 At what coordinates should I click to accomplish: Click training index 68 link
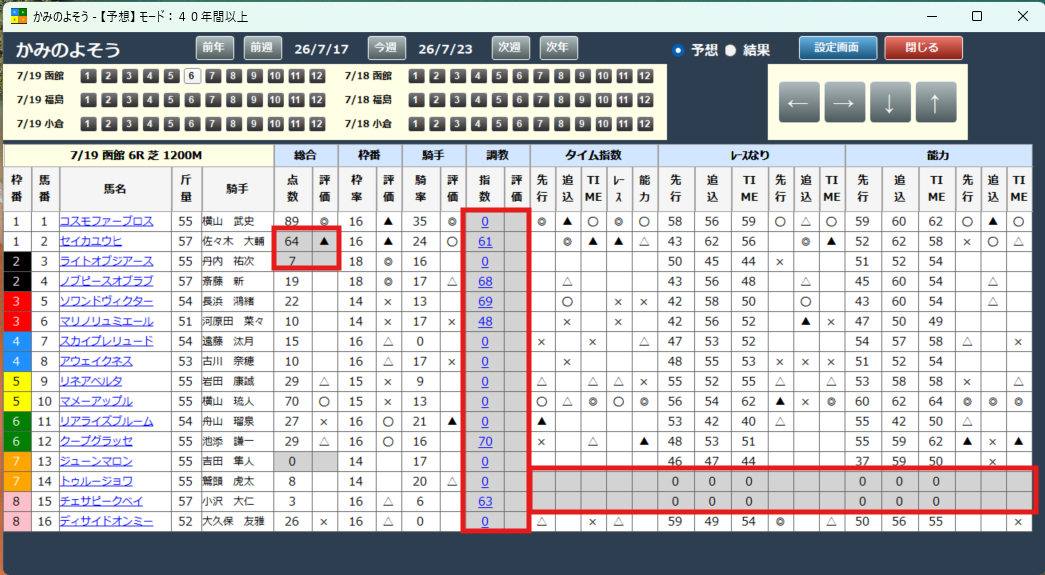(x=485, y=281)
